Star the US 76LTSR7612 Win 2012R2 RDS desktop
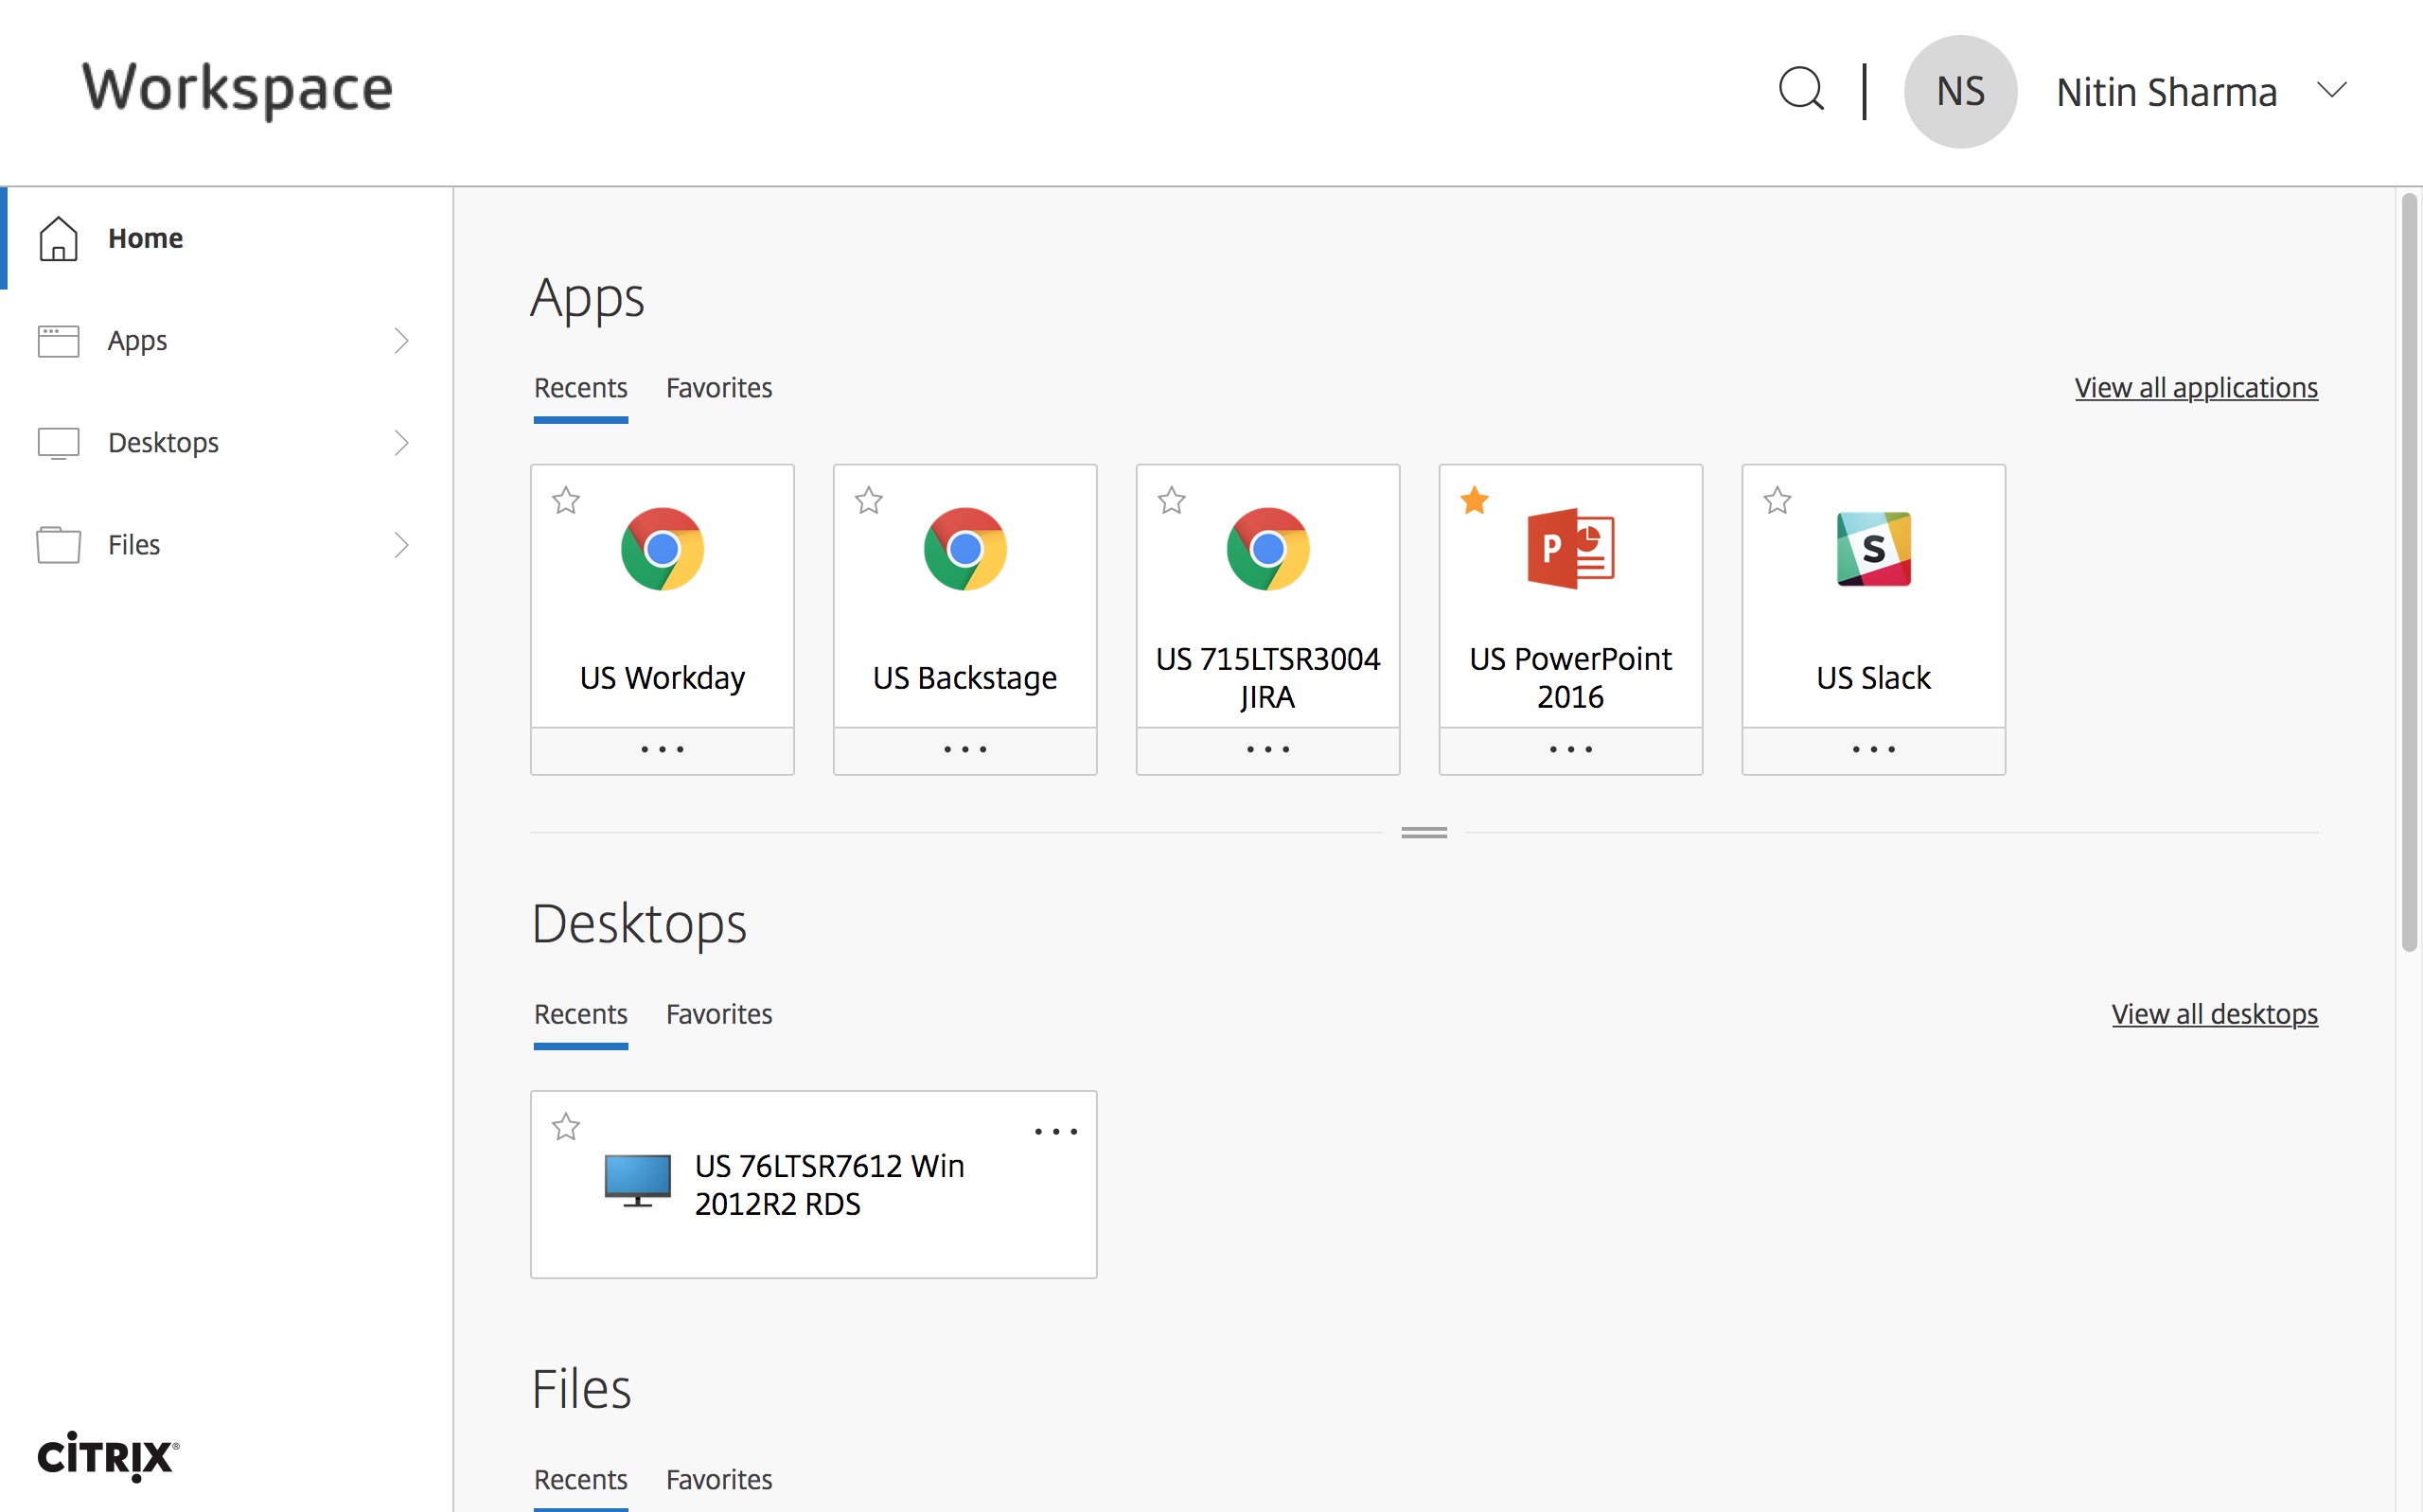 point(566,1127)
